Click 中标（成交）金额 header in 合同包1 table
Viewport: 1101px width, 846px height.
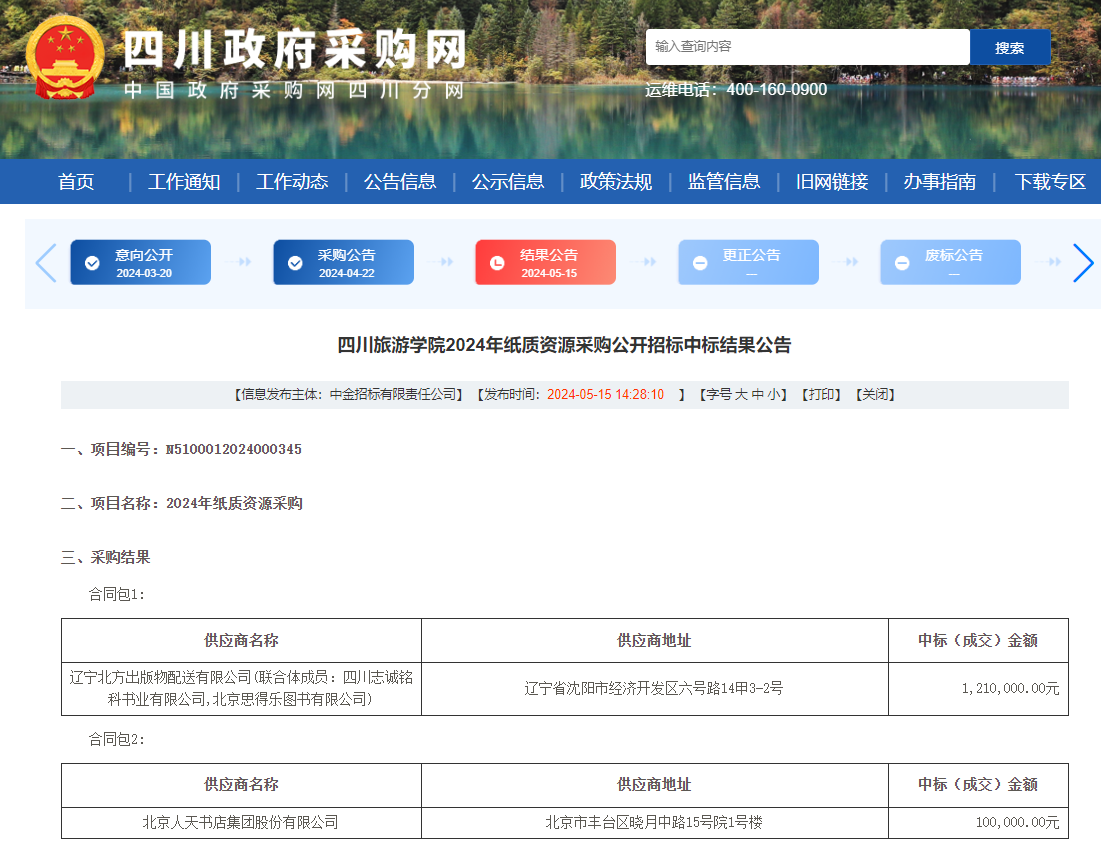pyautogui.click(x=978, y=640)
